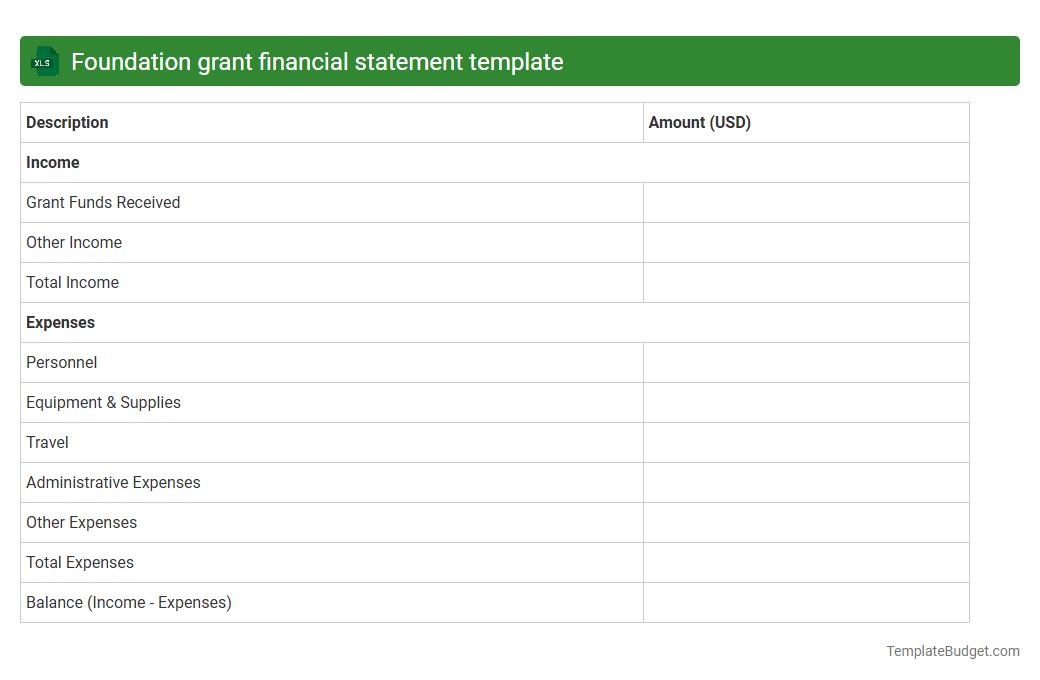Click the Total Expenses label
This screenshot has height=680, width=1040.
click(x=79, y=562)
